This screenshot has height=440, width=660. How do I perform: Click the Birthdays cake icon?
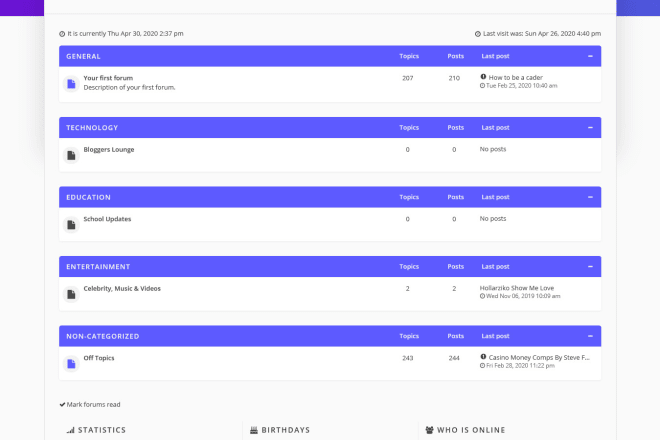(254, 430)
